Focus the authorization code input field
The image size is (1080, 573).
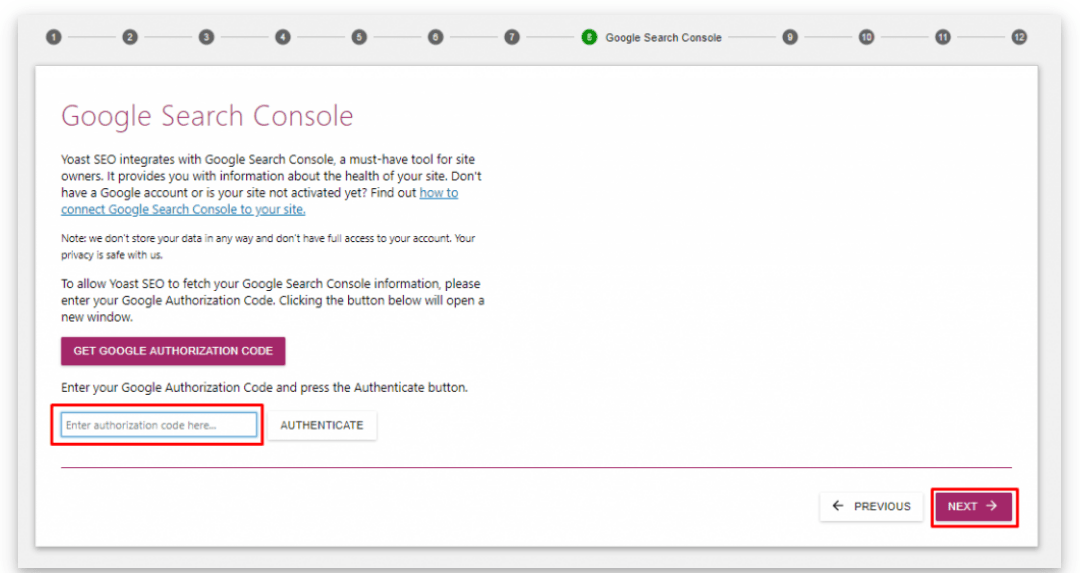click(x=159, y=425)
